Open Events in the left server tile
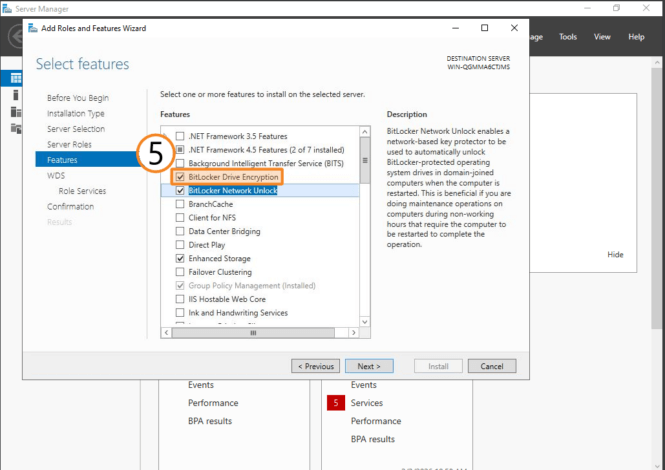The image size is (665, 470). tap(201, 385)
